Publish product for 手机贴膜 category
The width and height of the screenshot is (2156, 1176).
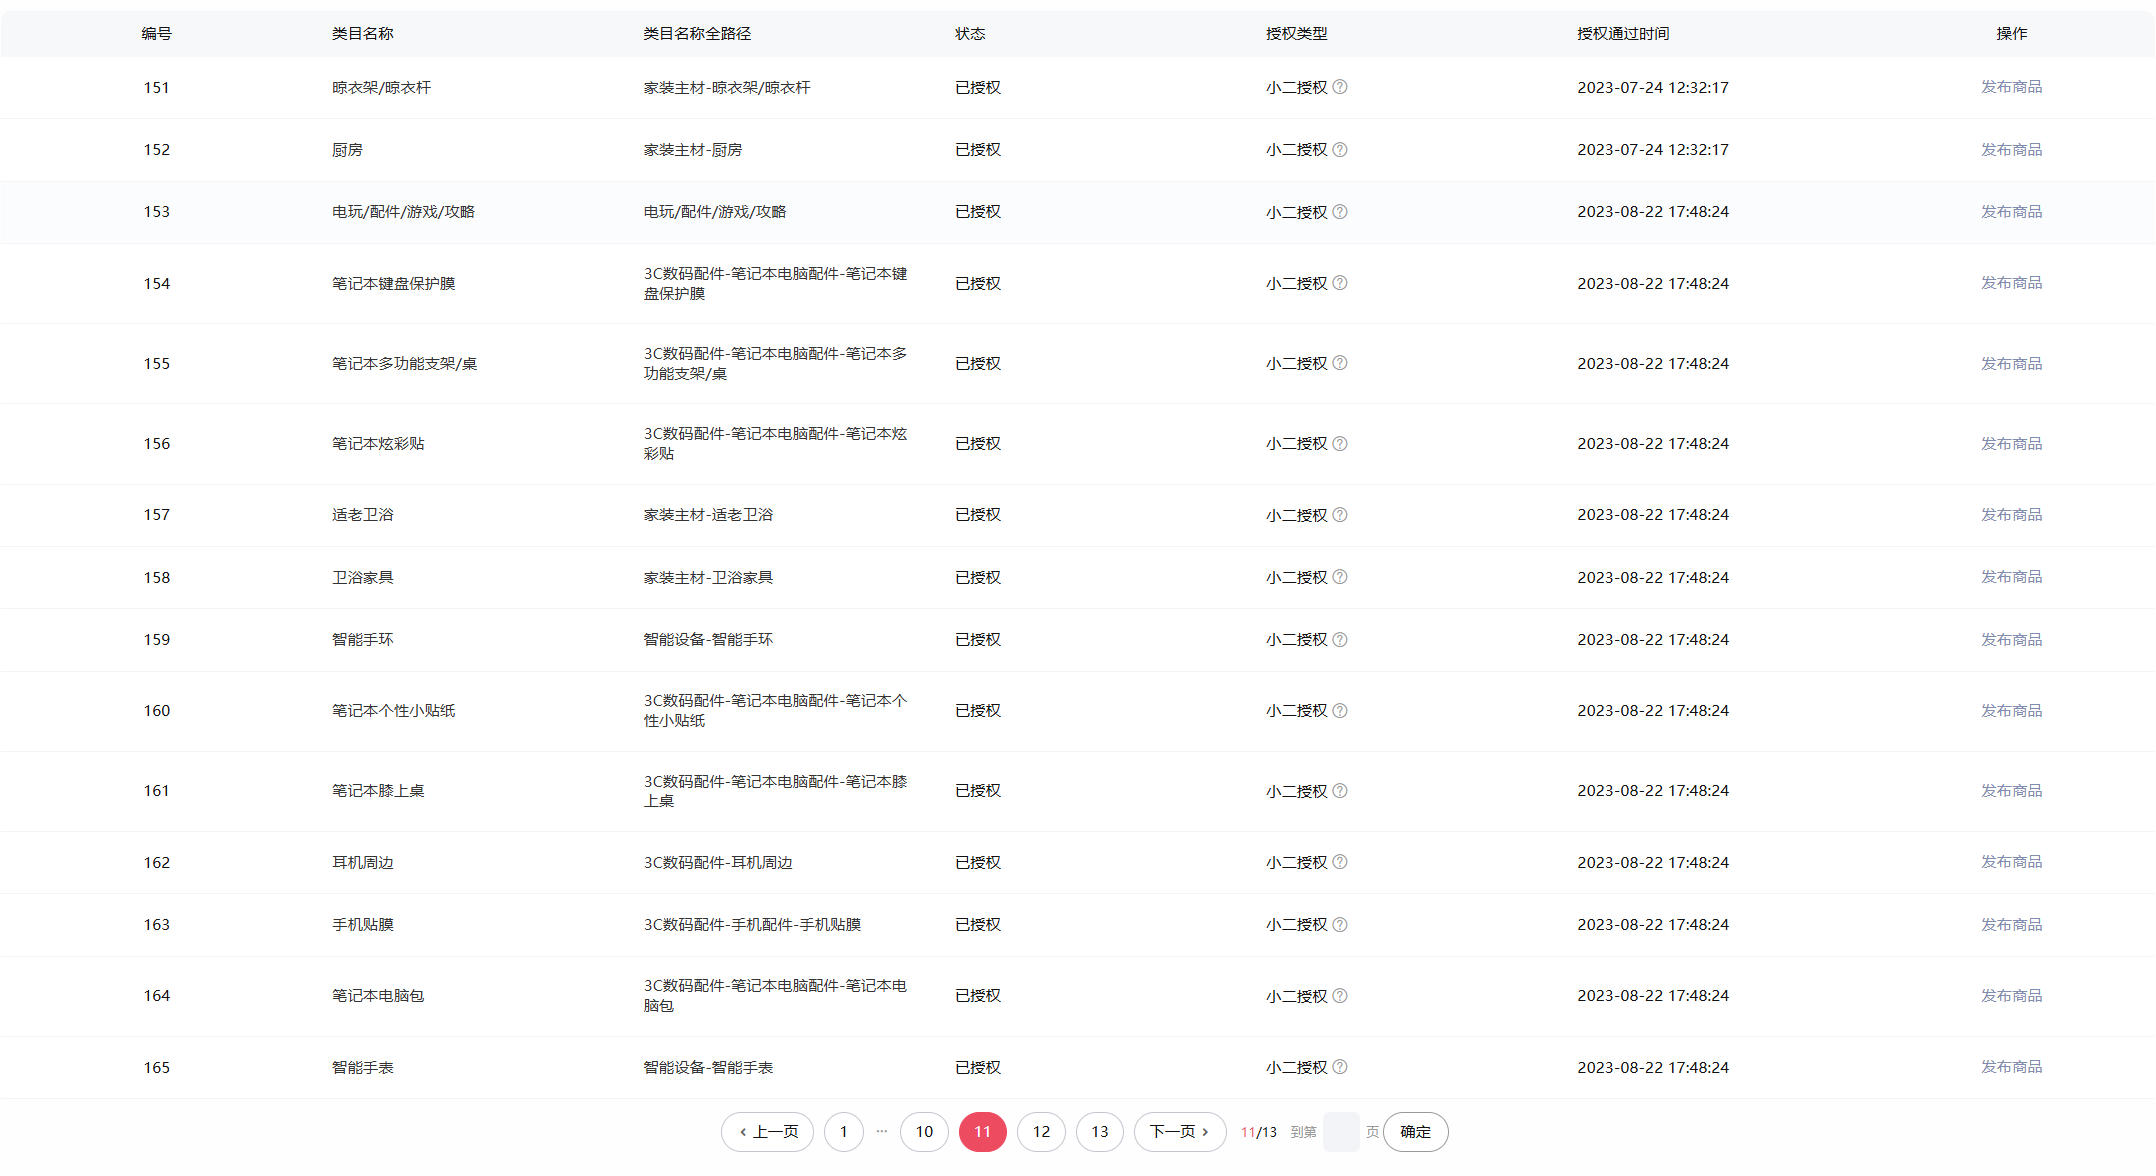pos(2011,925)
